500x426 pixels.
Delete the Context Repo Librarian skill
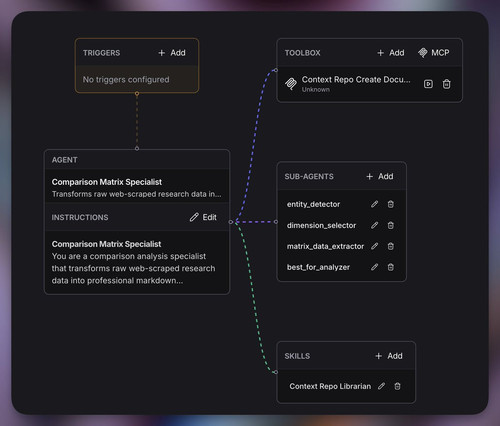pos(397,386)
